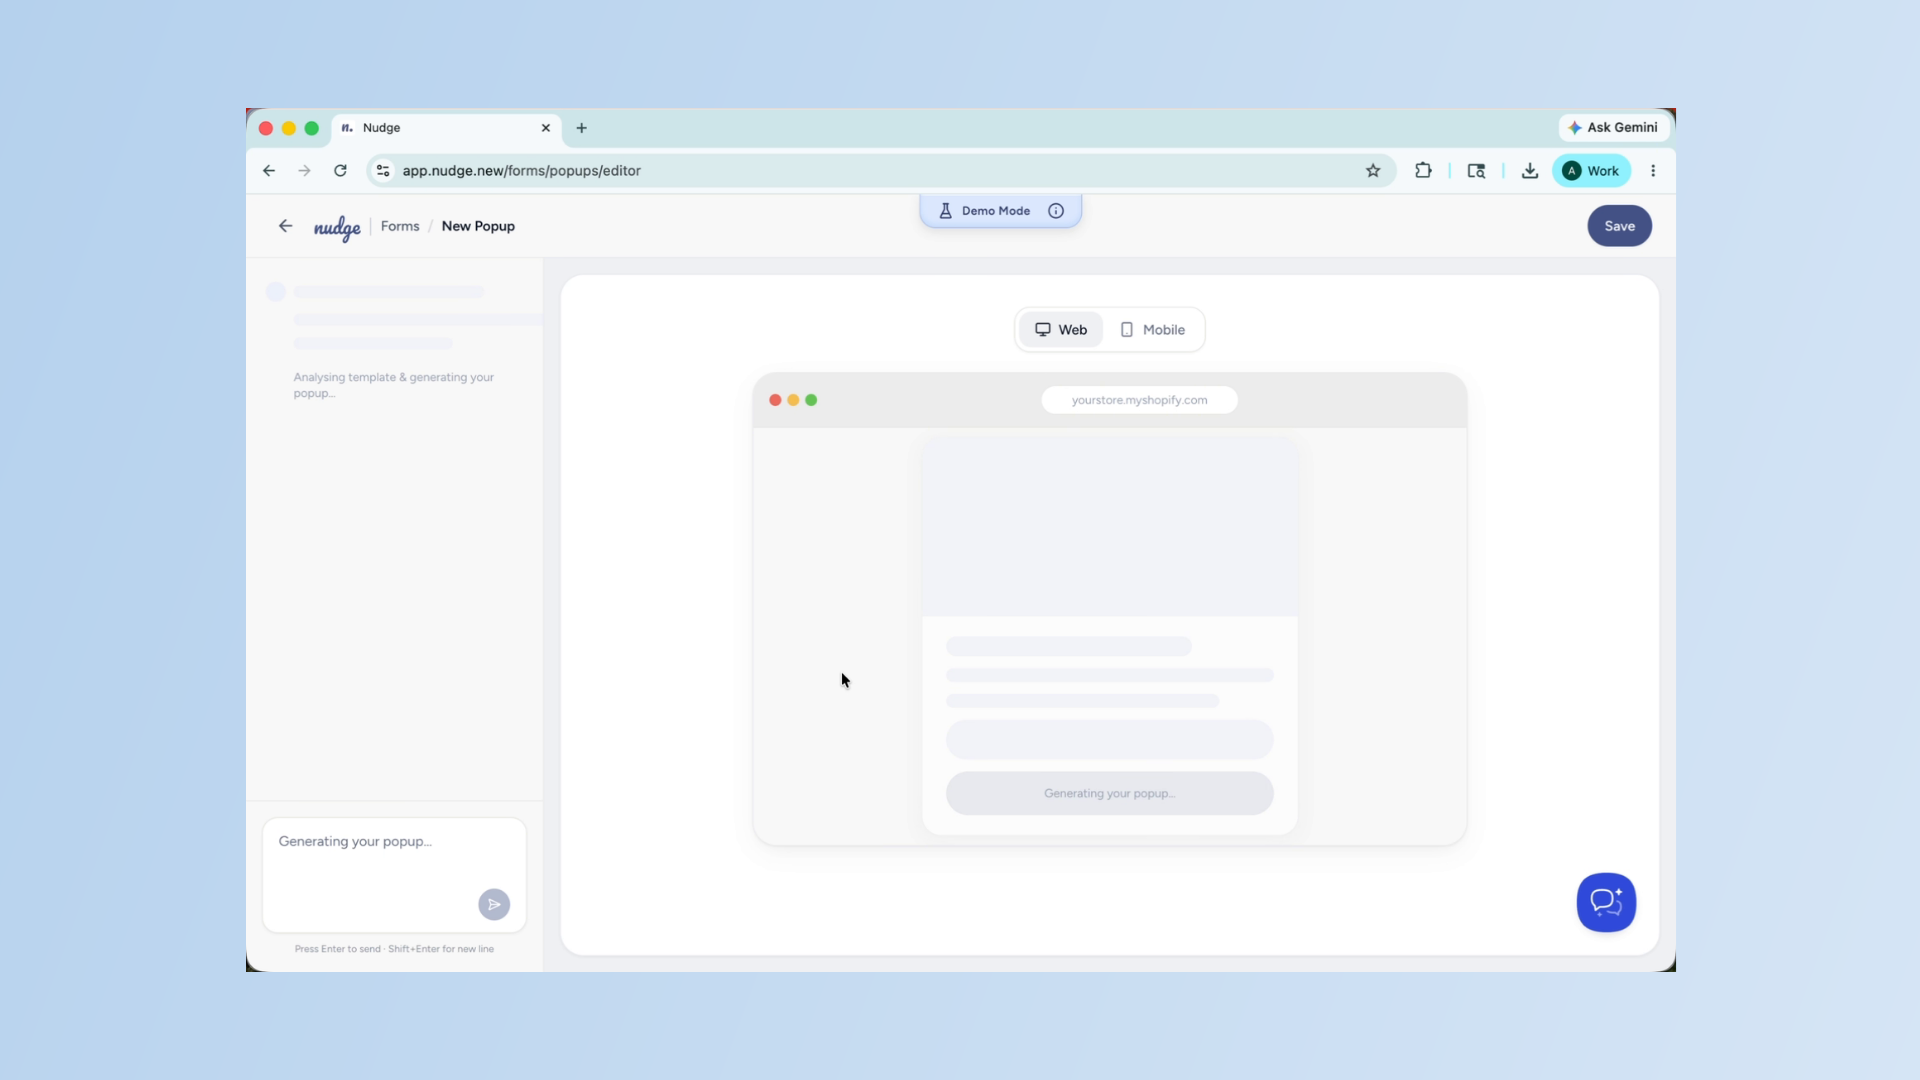Click Analysing template status text
This screenshot has height=1080, width=1920.
pyautogui.click(x=393, y=385)
